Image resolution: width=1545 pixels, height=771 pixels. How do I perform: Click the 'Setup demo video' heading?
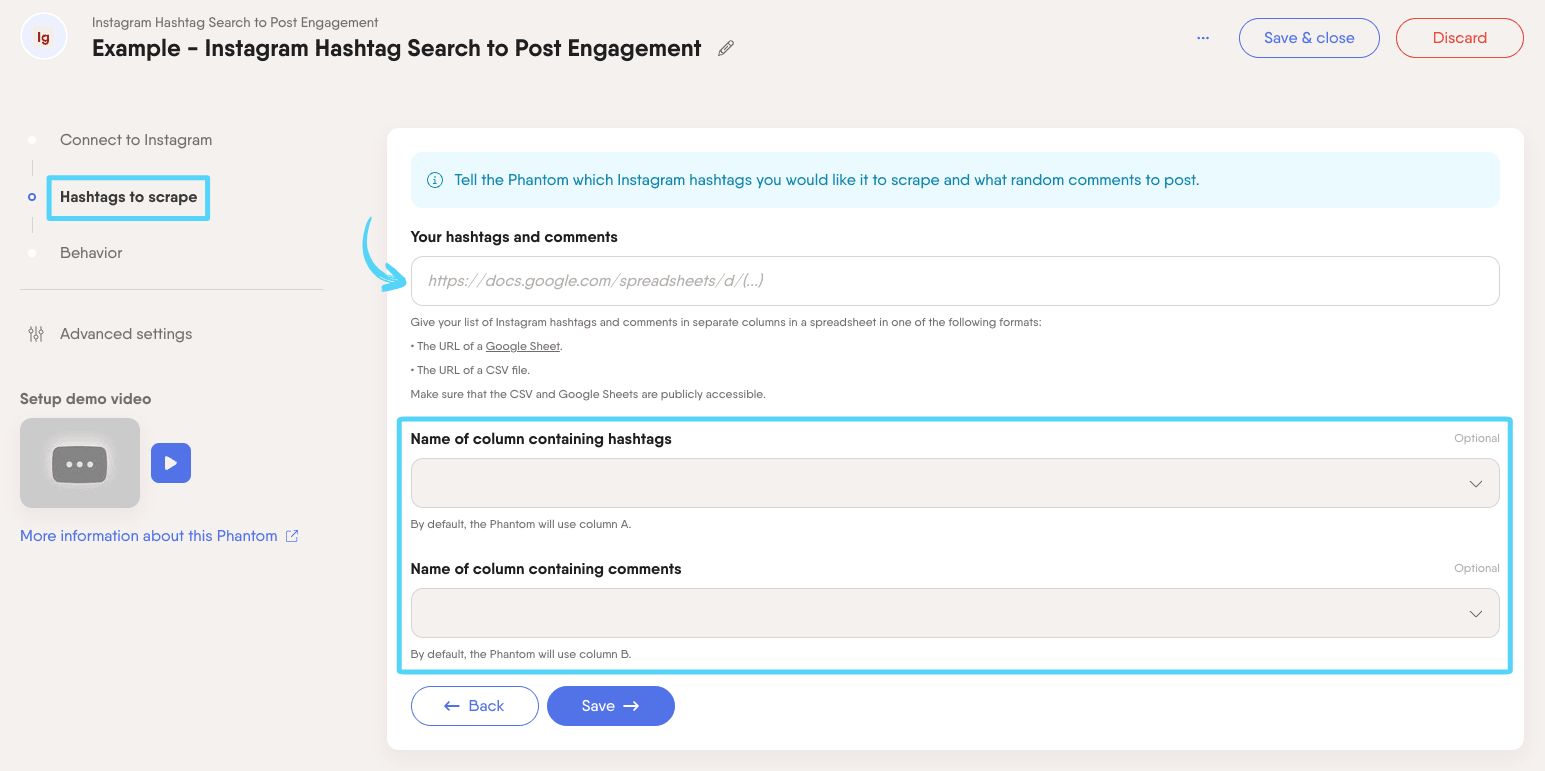pyautogui.click(x=86, y=399)
